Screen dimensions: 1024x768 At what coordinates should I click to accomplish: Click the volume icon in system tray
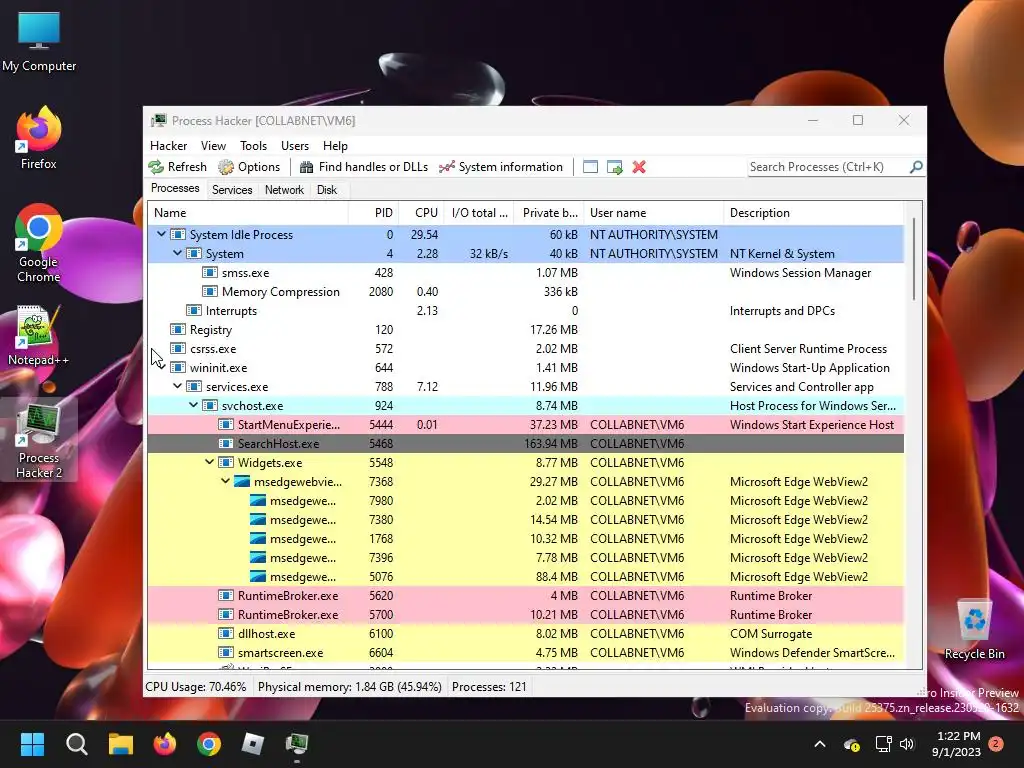[907, 744]
